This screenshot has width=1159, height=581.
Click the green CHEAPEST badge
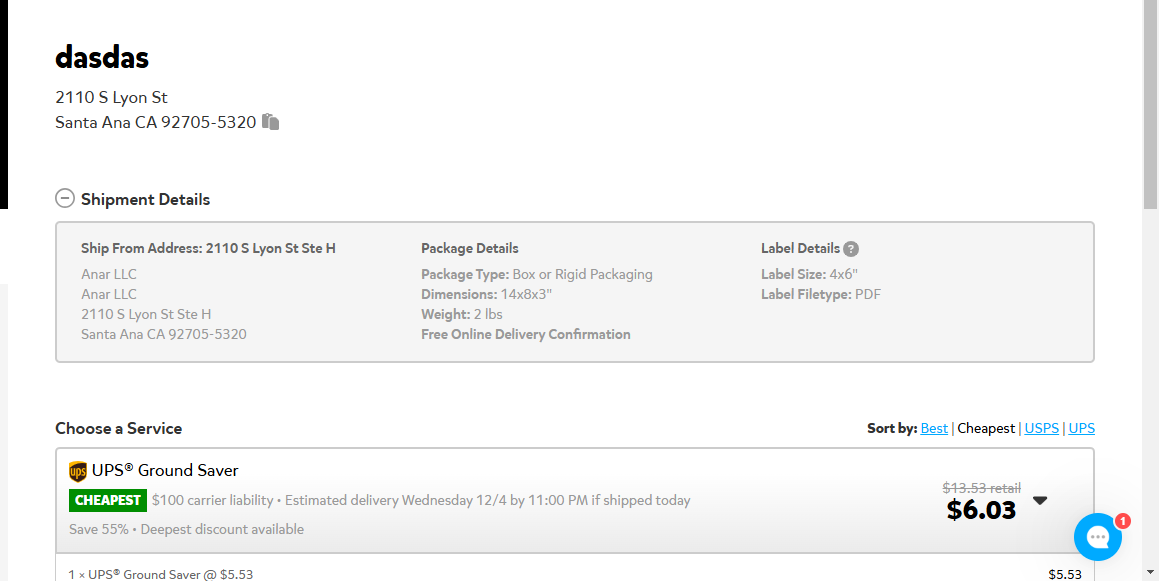coord(108,500)
